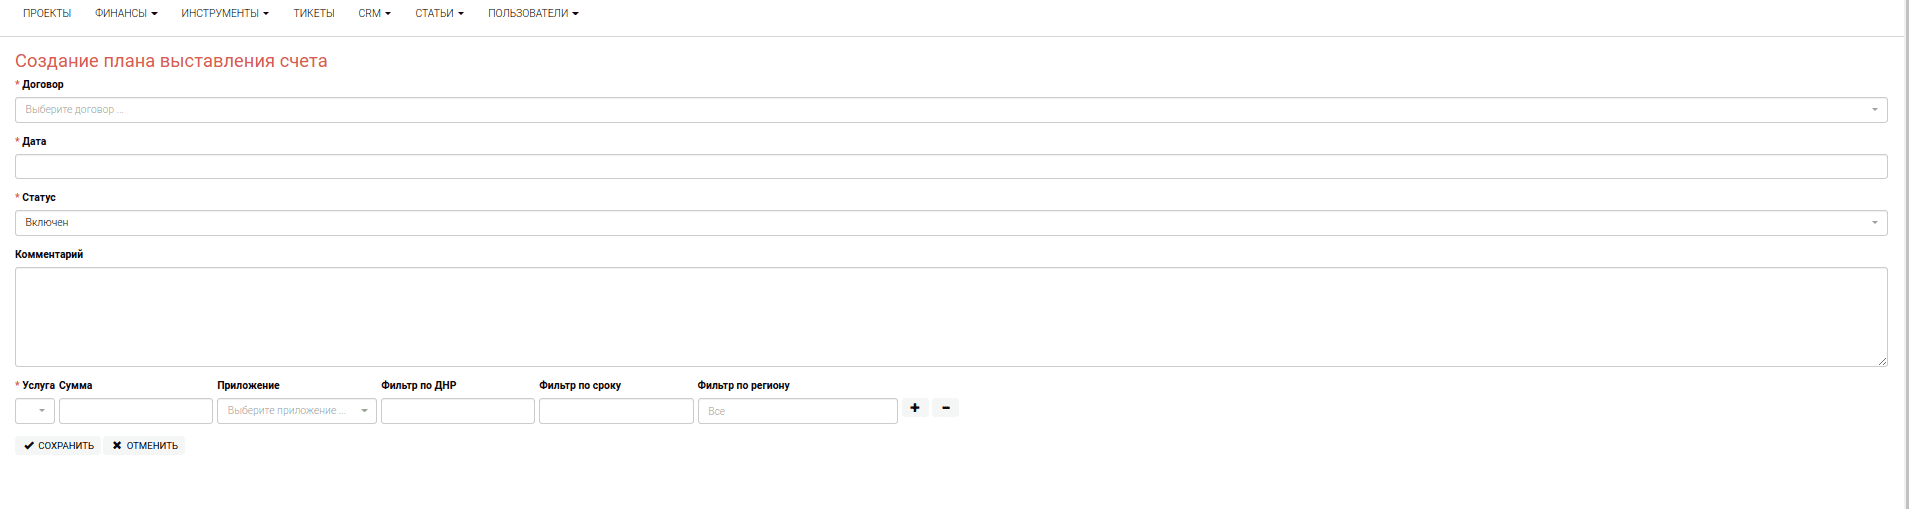Expand the Финансы navigation menu

click(x=126, y=14)
